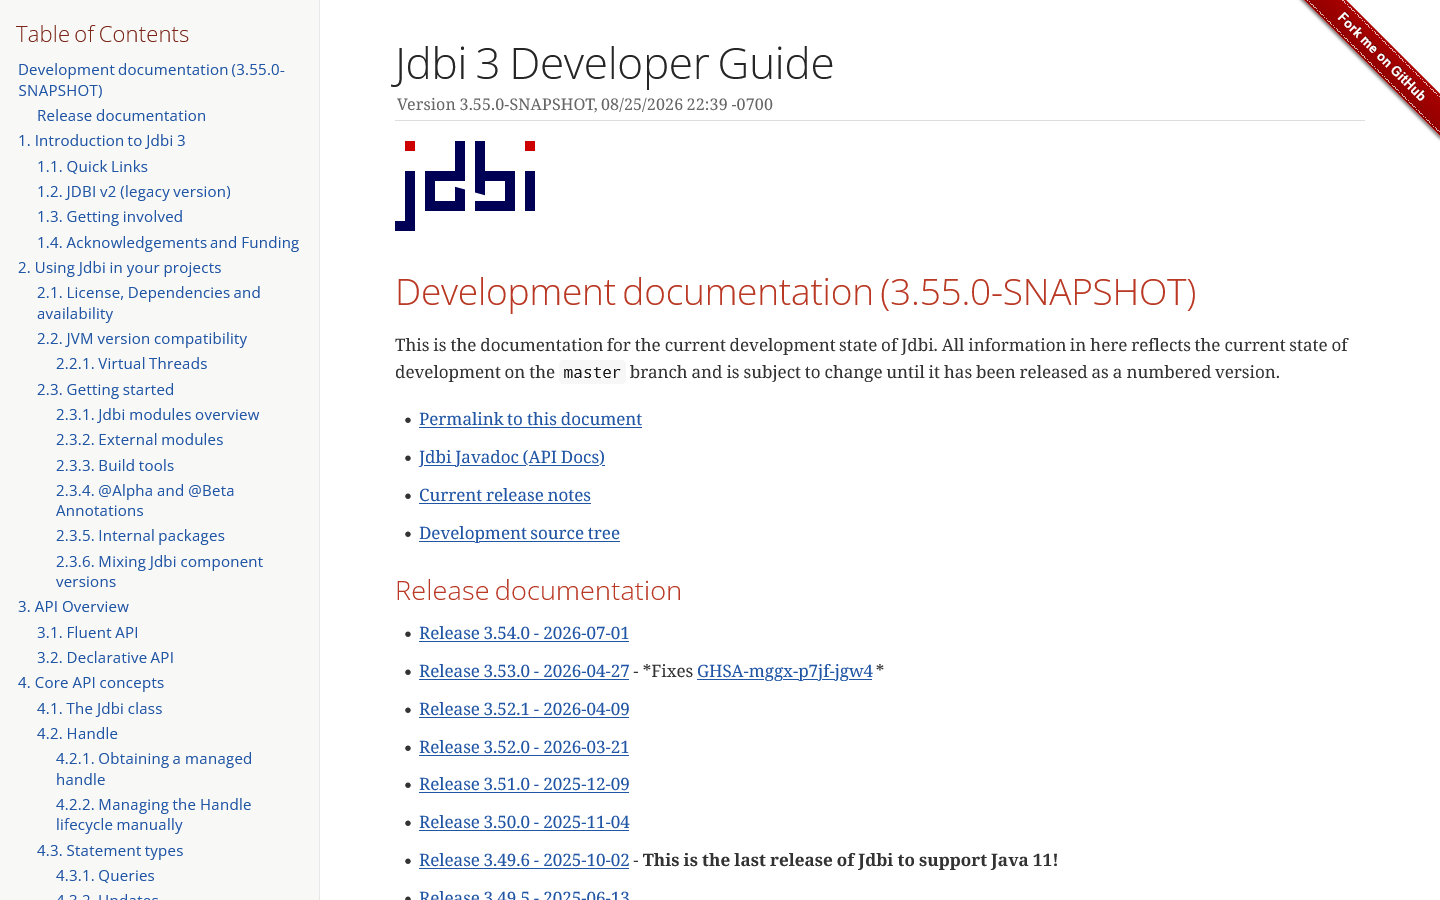This screenshot has height=900, width=1440.
Task: Click the Development documentation (3.55.0-SNAPSHOT) heading
Action: 795,292
